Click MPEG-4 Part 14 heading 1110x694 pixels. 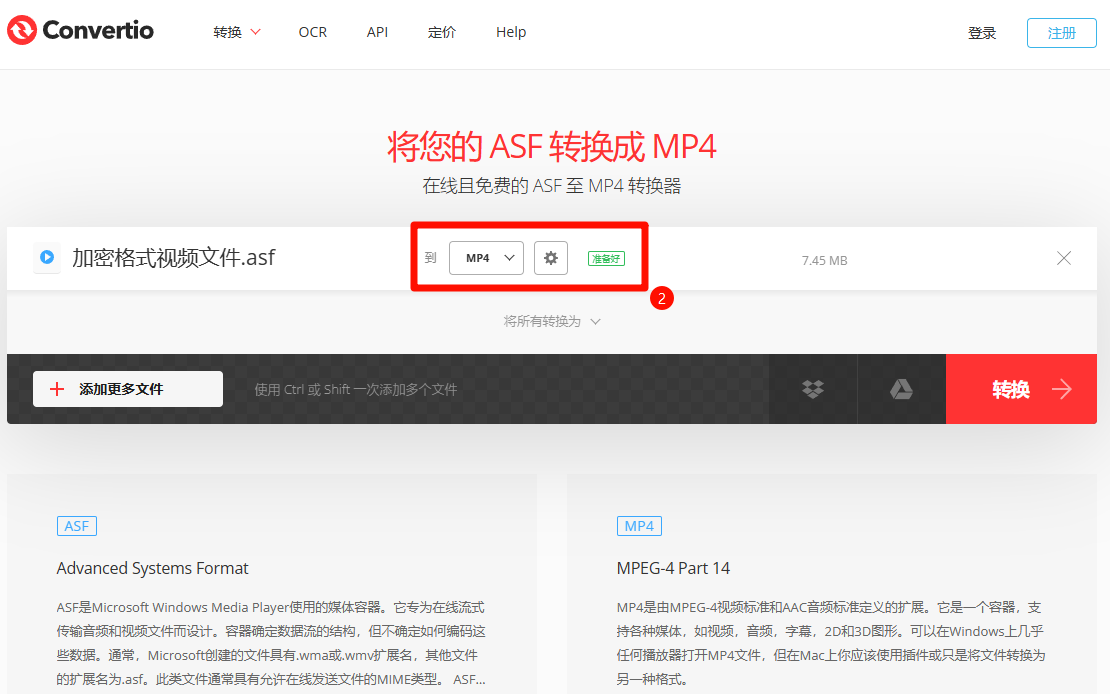pos(673,568)
